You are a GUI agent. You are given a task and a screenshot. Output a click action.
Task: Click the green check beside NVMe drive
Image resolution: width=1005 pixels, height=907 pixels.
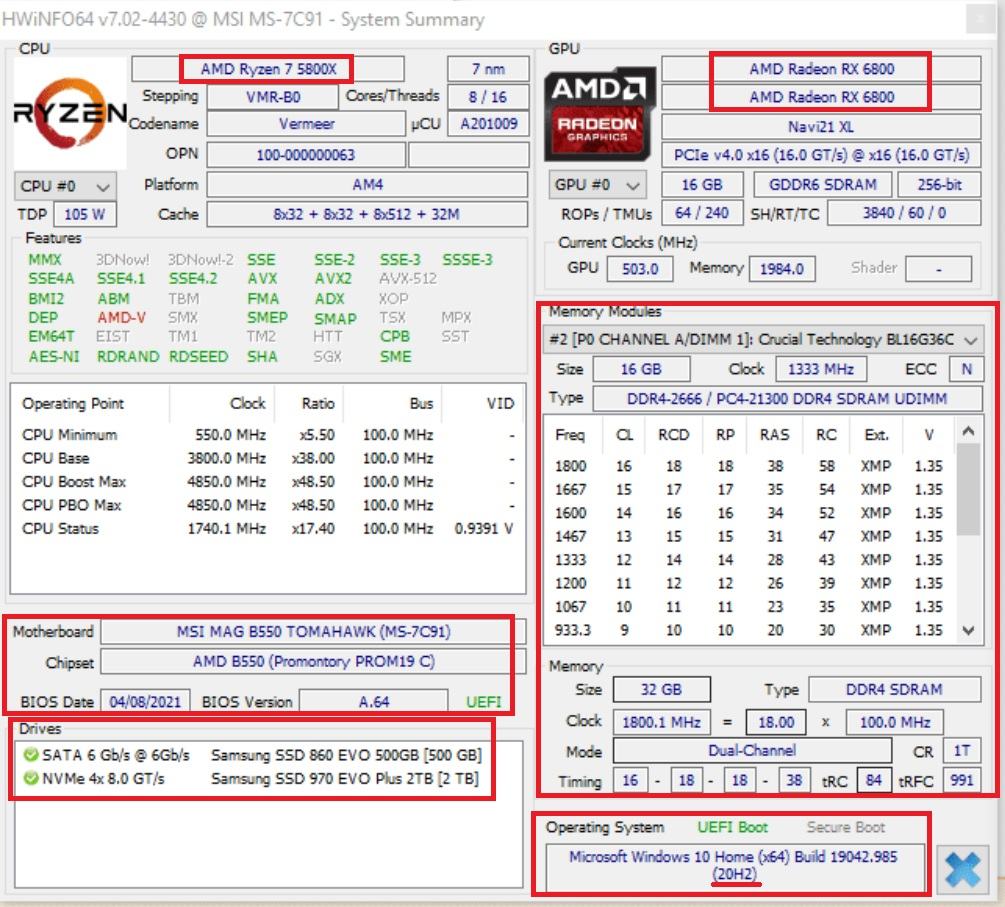pyautogui.click(x=30, y=778)
